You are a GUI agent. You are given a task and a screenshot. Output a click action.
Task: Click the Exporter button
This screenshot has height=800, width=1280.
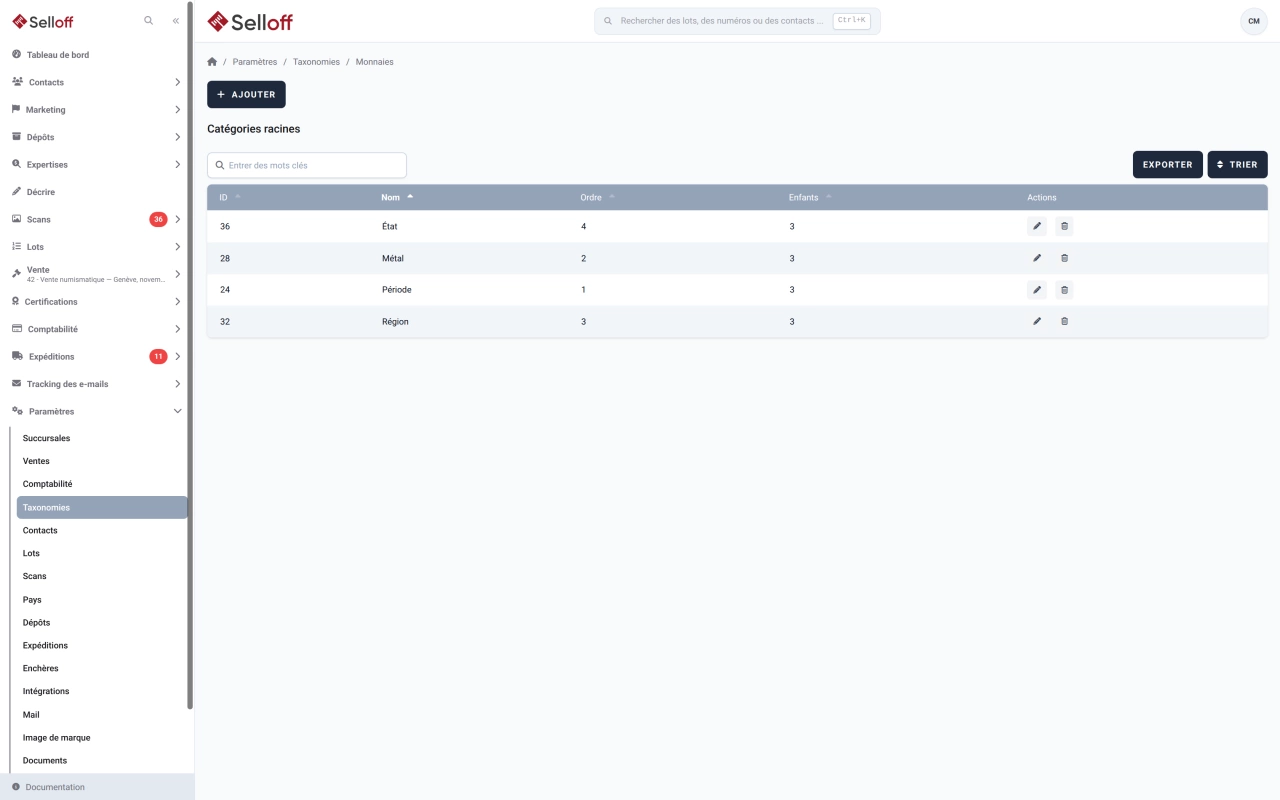pos(1167,165)
